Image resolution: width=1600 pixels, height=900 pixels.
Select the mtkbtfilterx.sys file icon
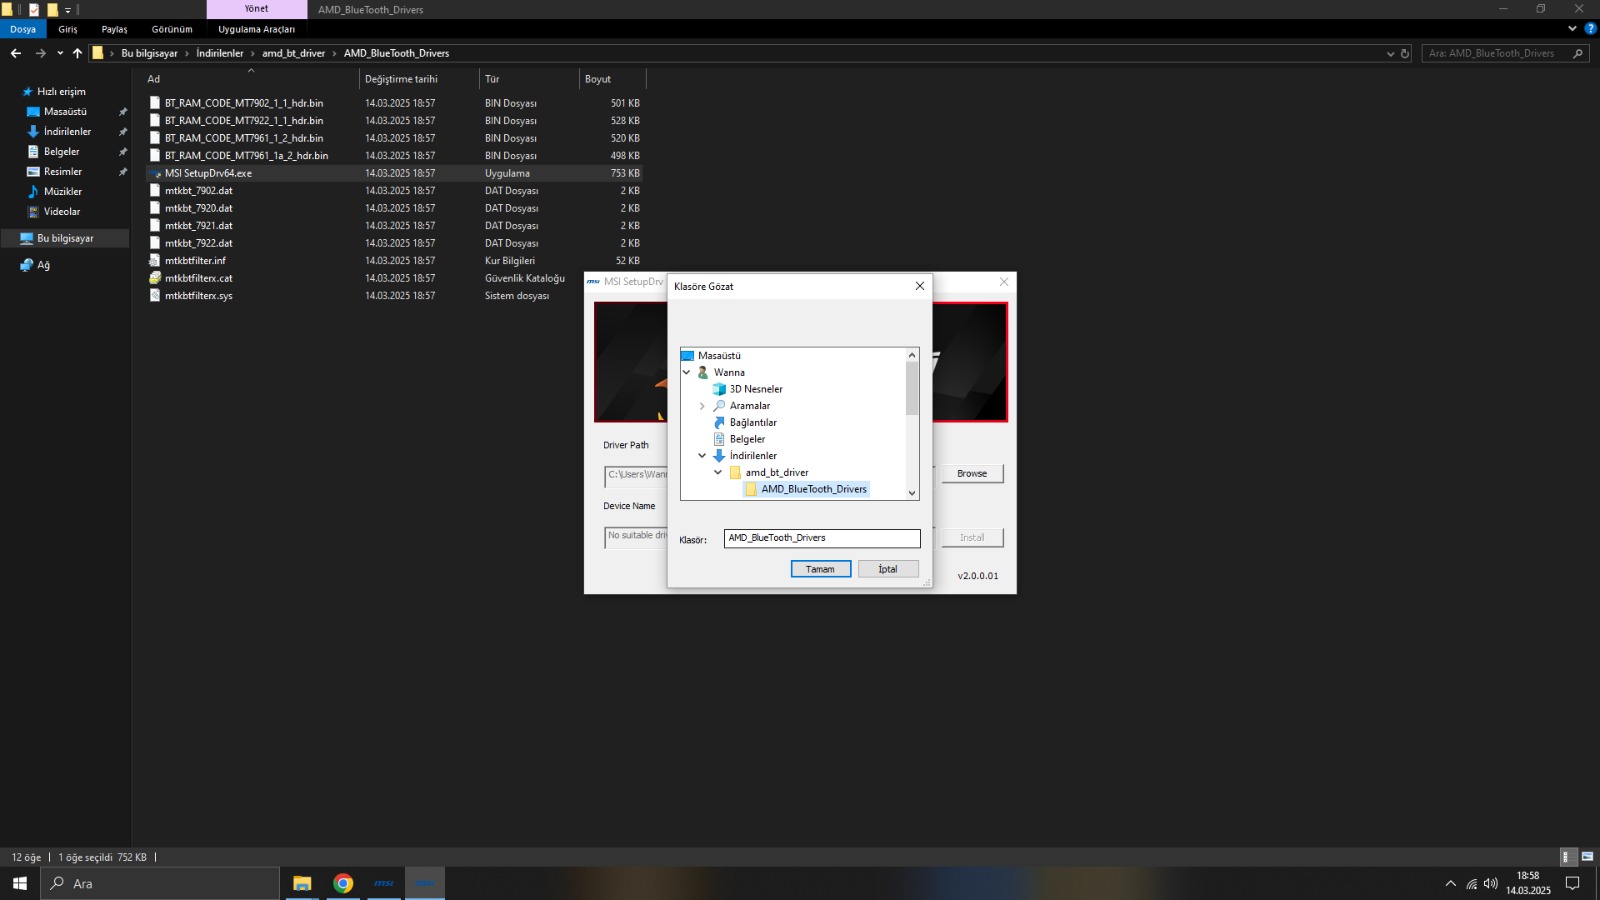tap(155, 295)
